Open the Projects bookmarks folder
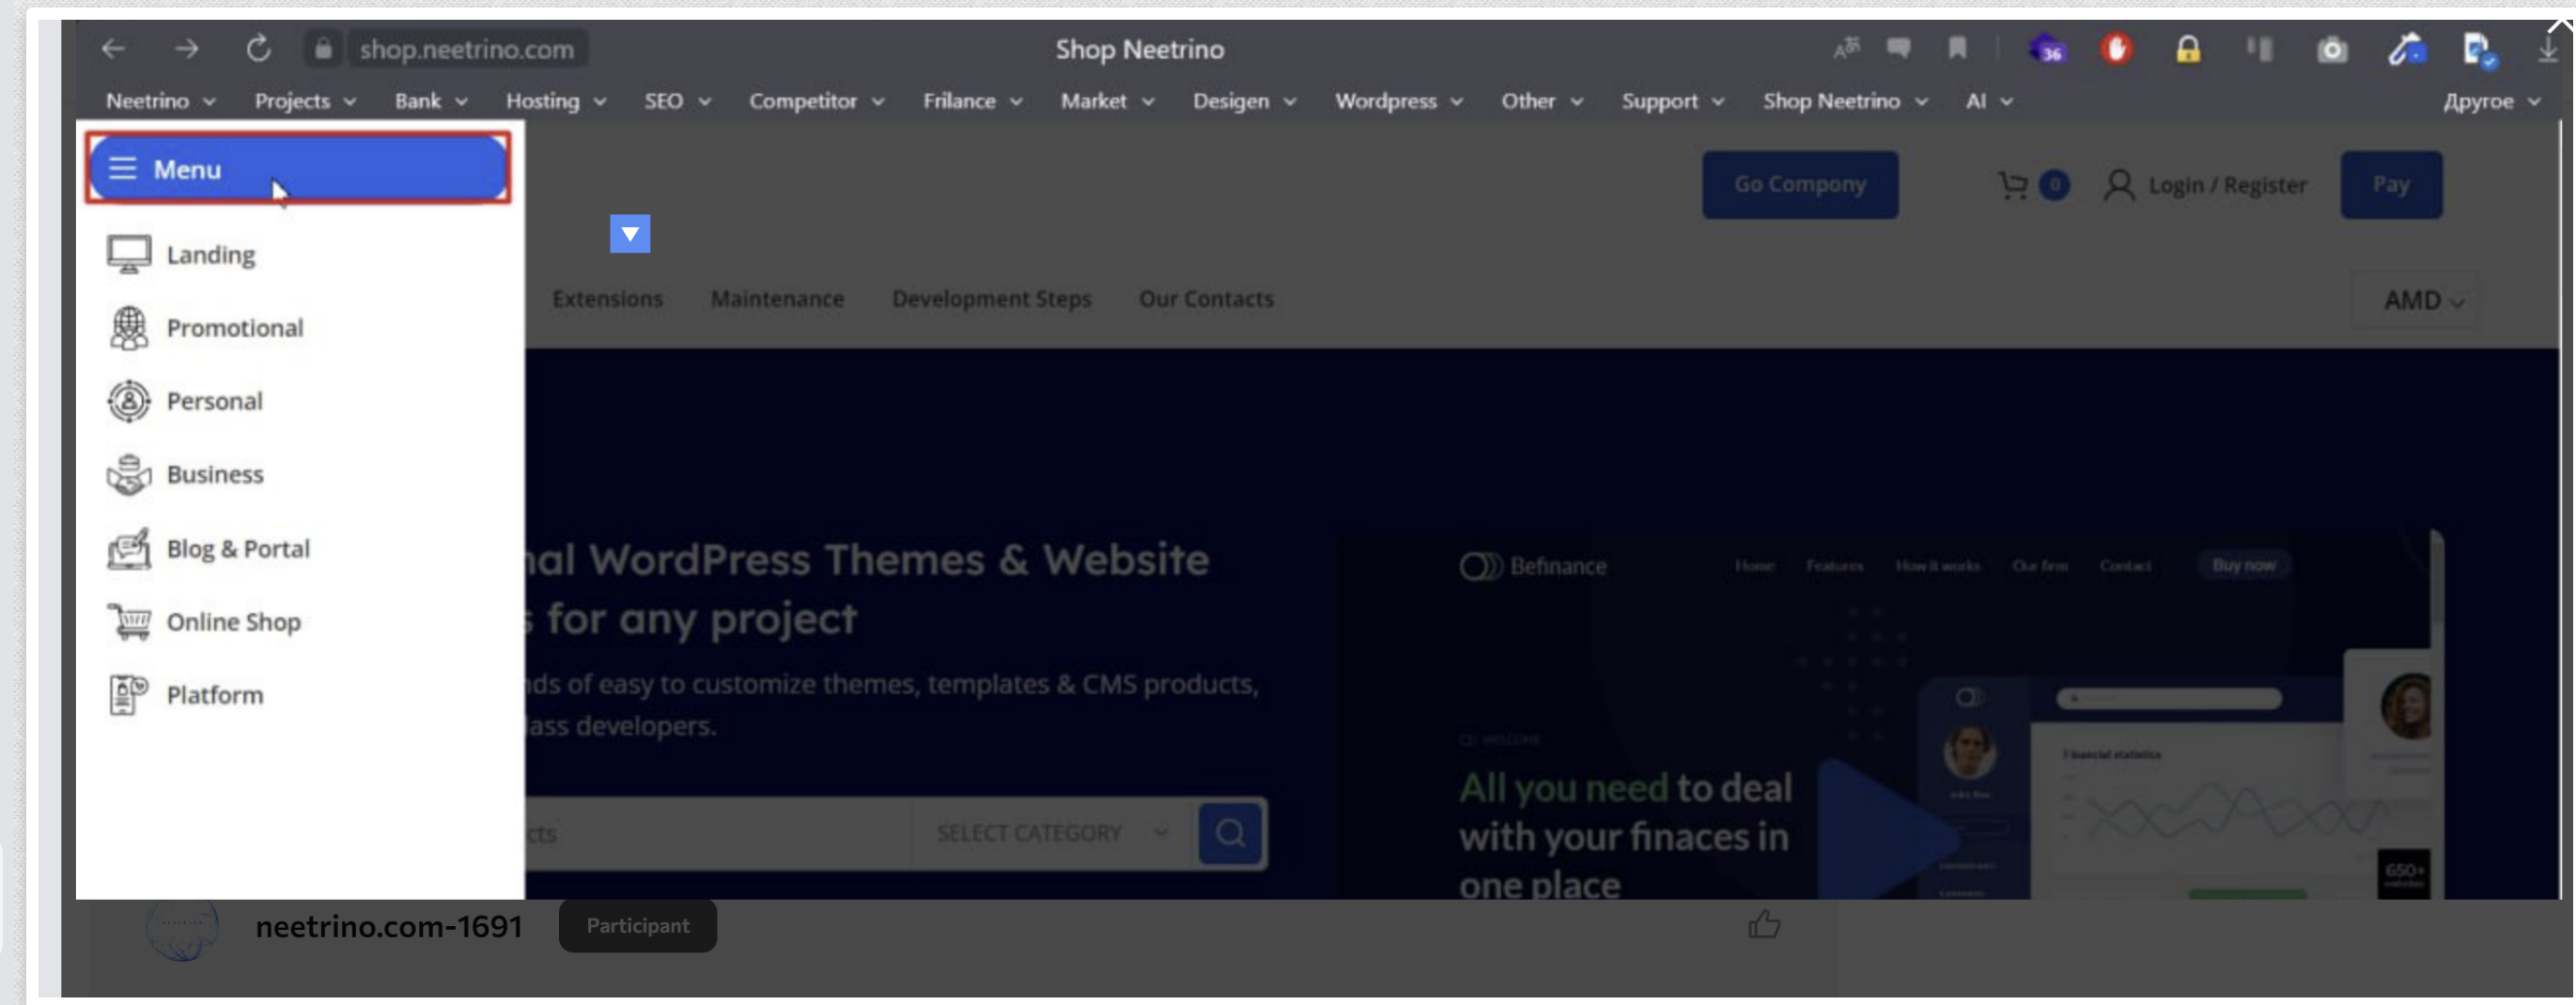The image size is (2576, 1005). click(x=305, y=101)
